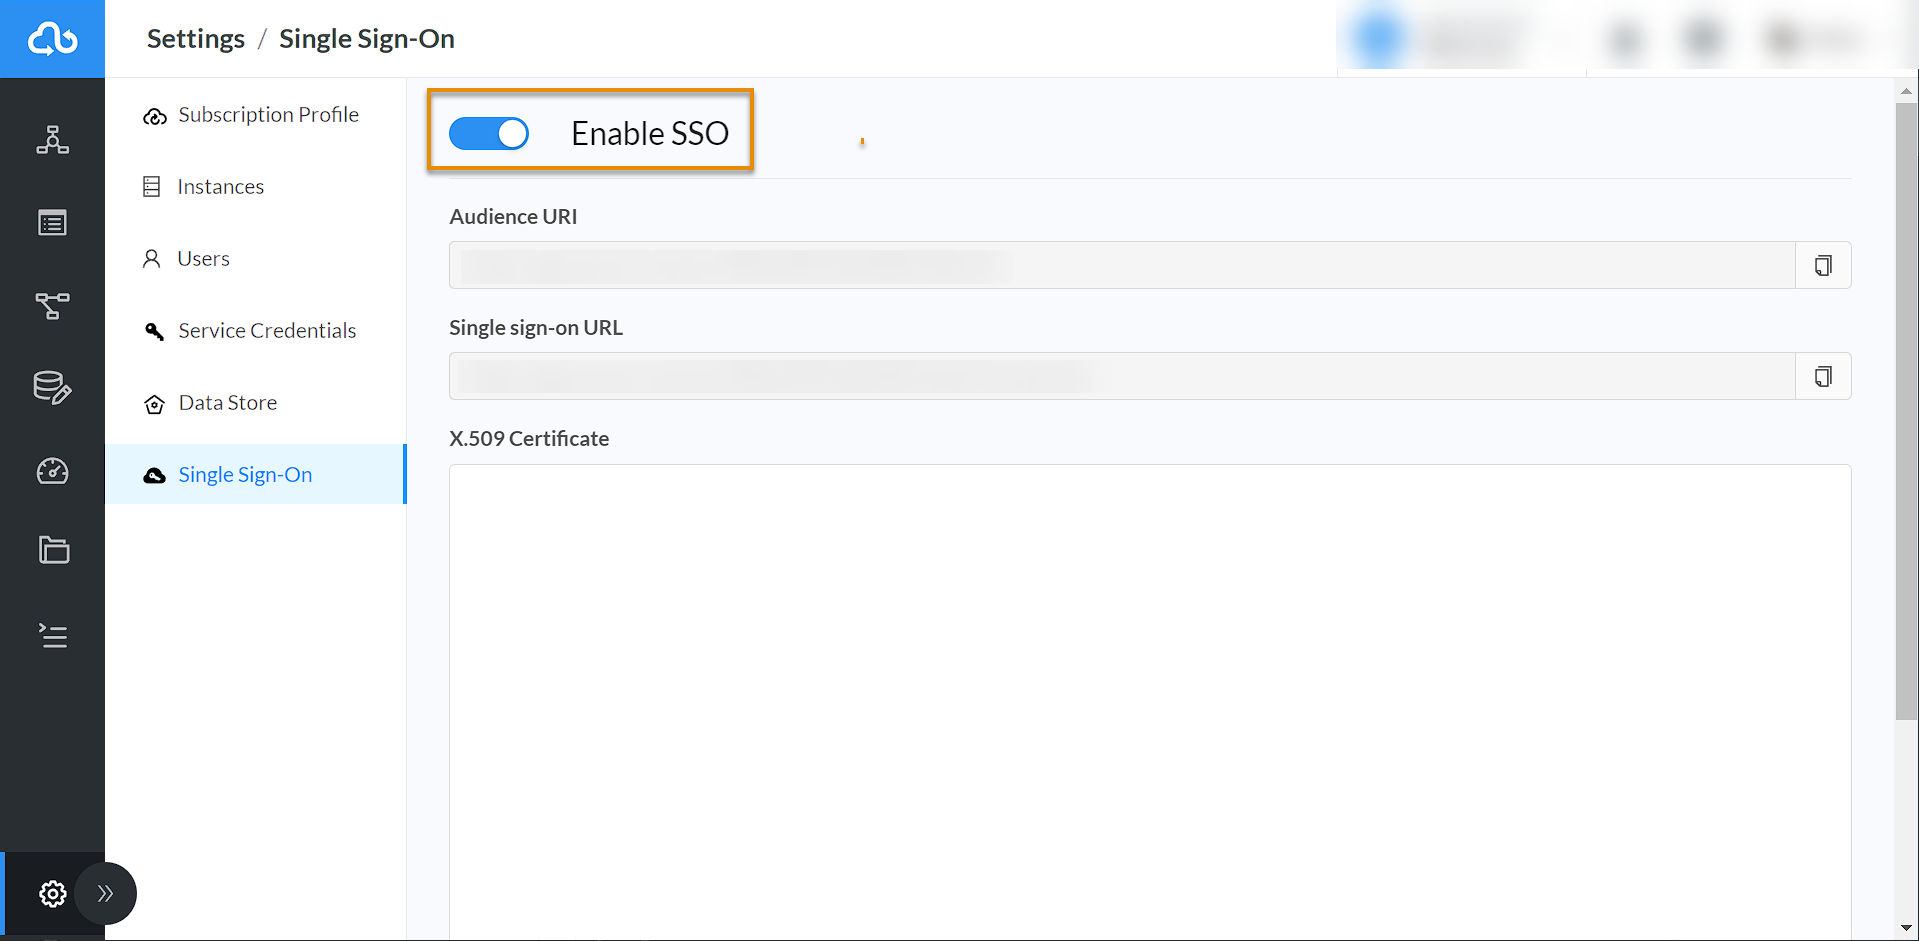The image size is (1919, 941).
Task: Expand the sidebar with the double-arrow chevron
Action: click(x=105, y=893)
